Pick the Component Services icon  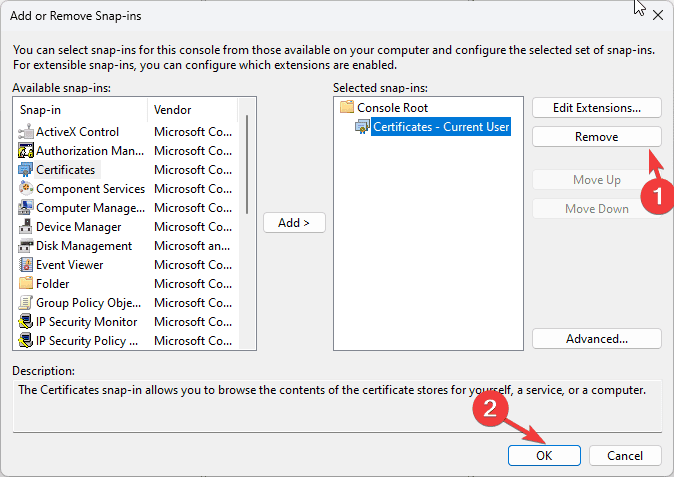pyautogui.click(x=26, y=189)
